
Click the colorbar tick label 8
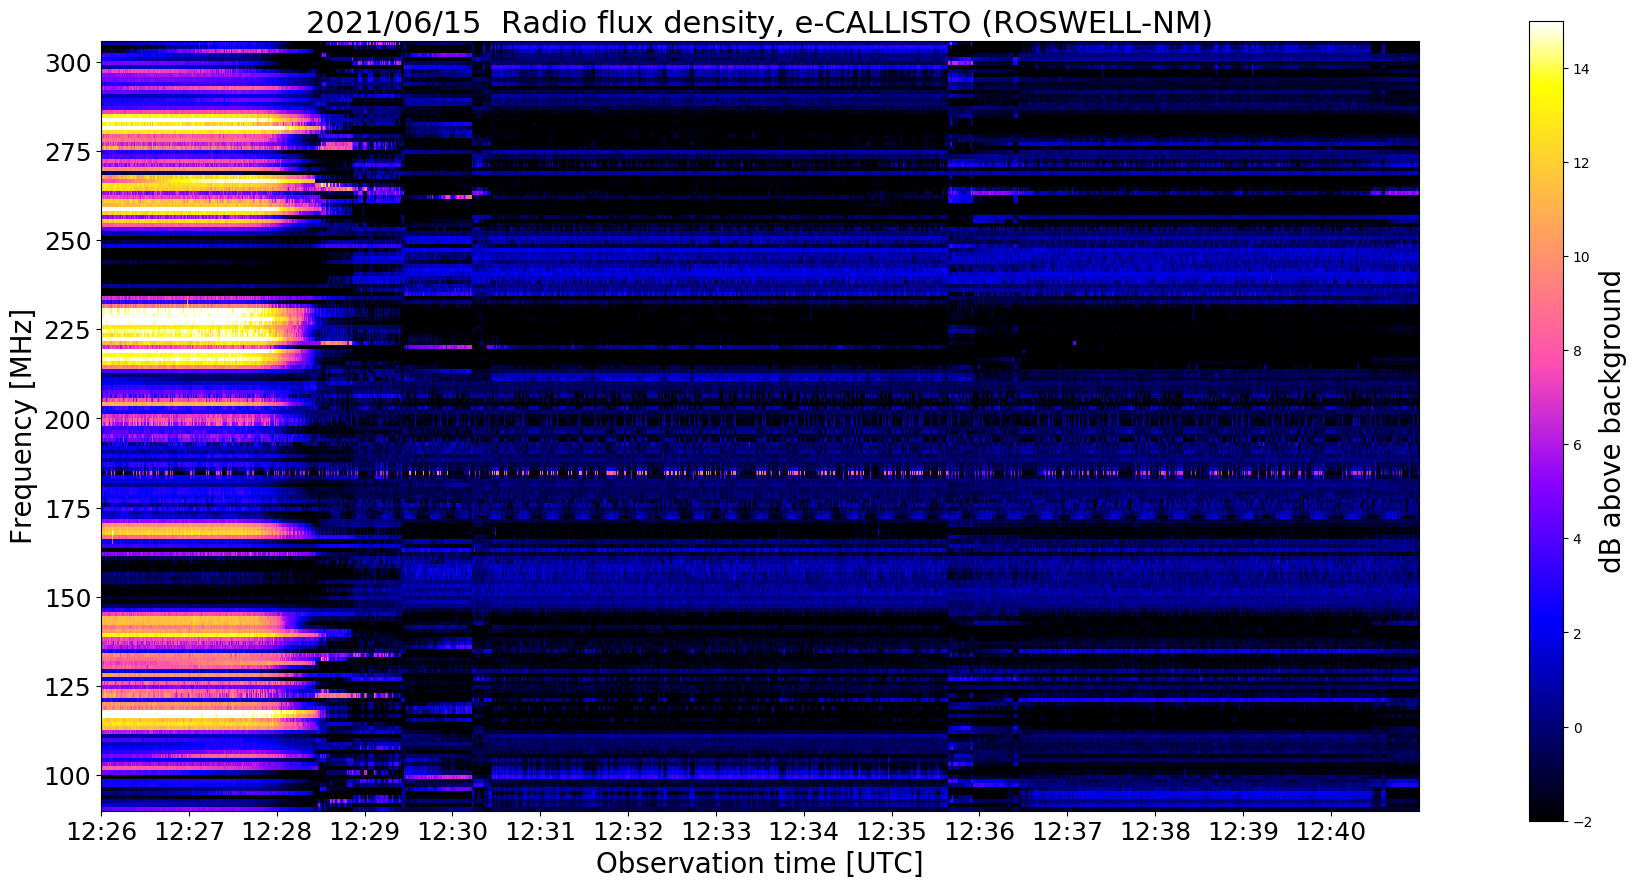pos(1578,351)
